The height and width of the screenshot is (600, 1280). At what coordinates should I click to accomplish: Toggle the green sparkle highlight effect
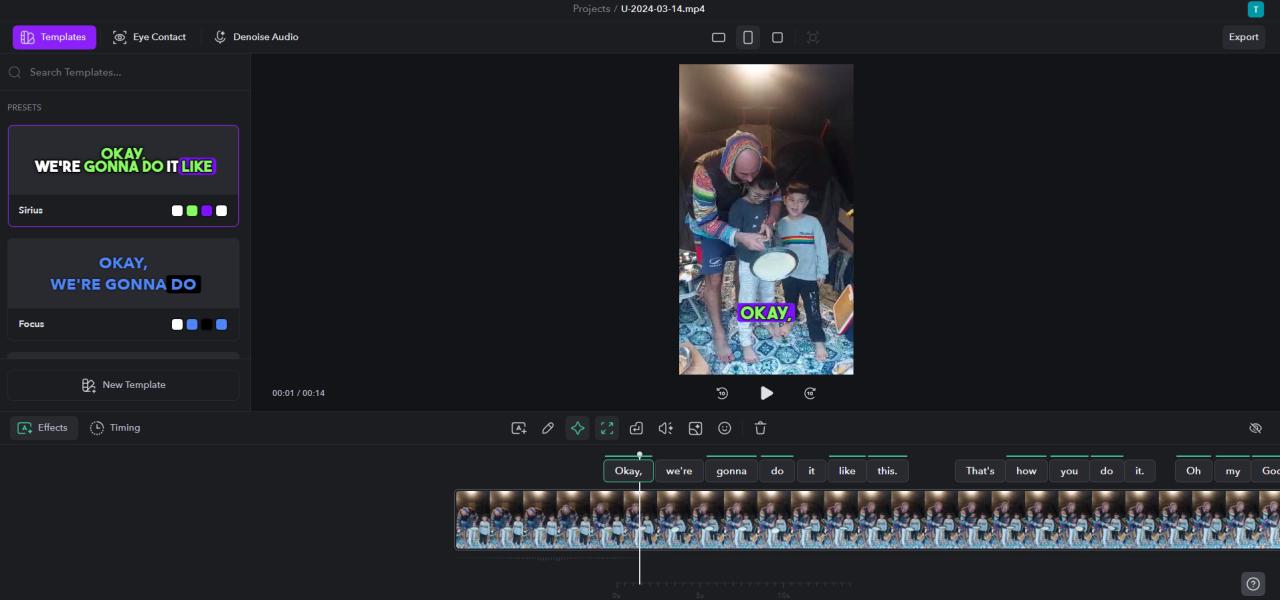coord(577,428)
